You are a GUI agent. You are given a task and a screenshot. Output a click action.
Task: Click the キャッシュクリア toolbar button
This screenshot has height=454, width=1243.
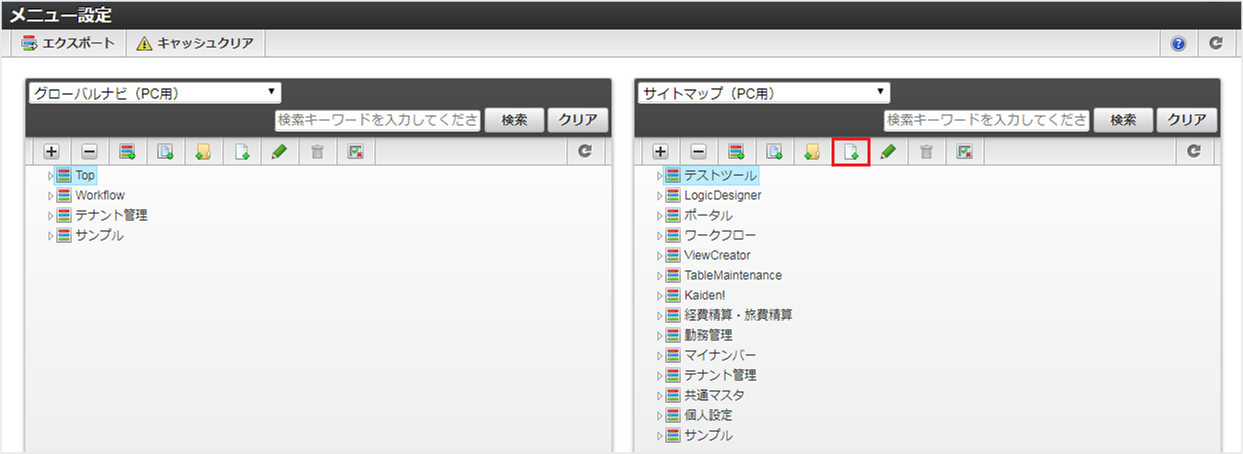pyautogui.click(x=195, y=44)
